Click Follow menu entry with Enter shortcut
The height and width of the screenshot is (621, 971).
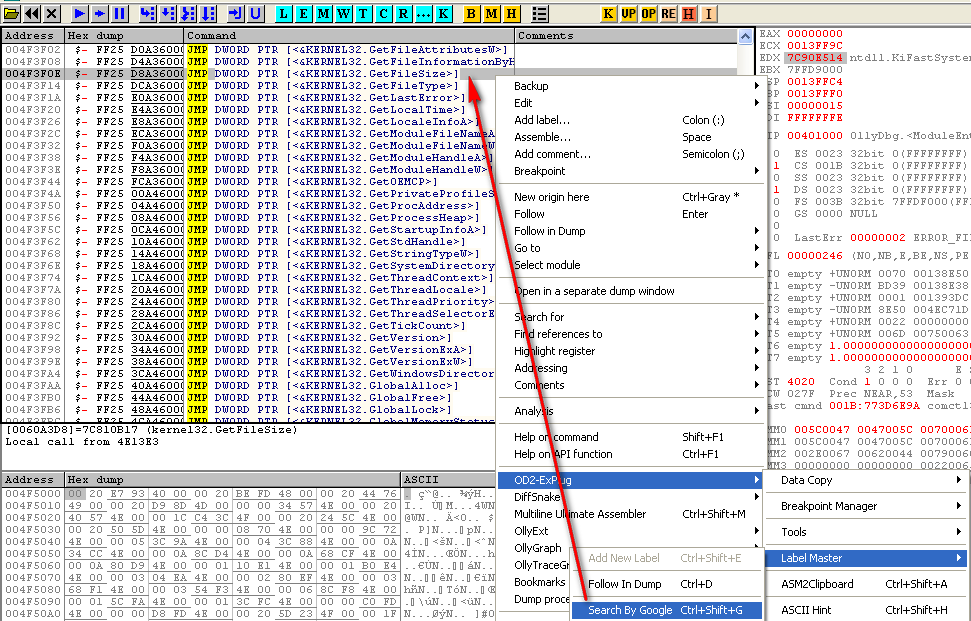630,214
